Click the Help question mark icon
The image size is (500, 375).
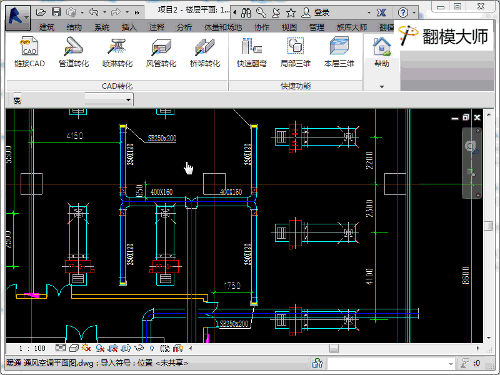(x=403, y=13)
